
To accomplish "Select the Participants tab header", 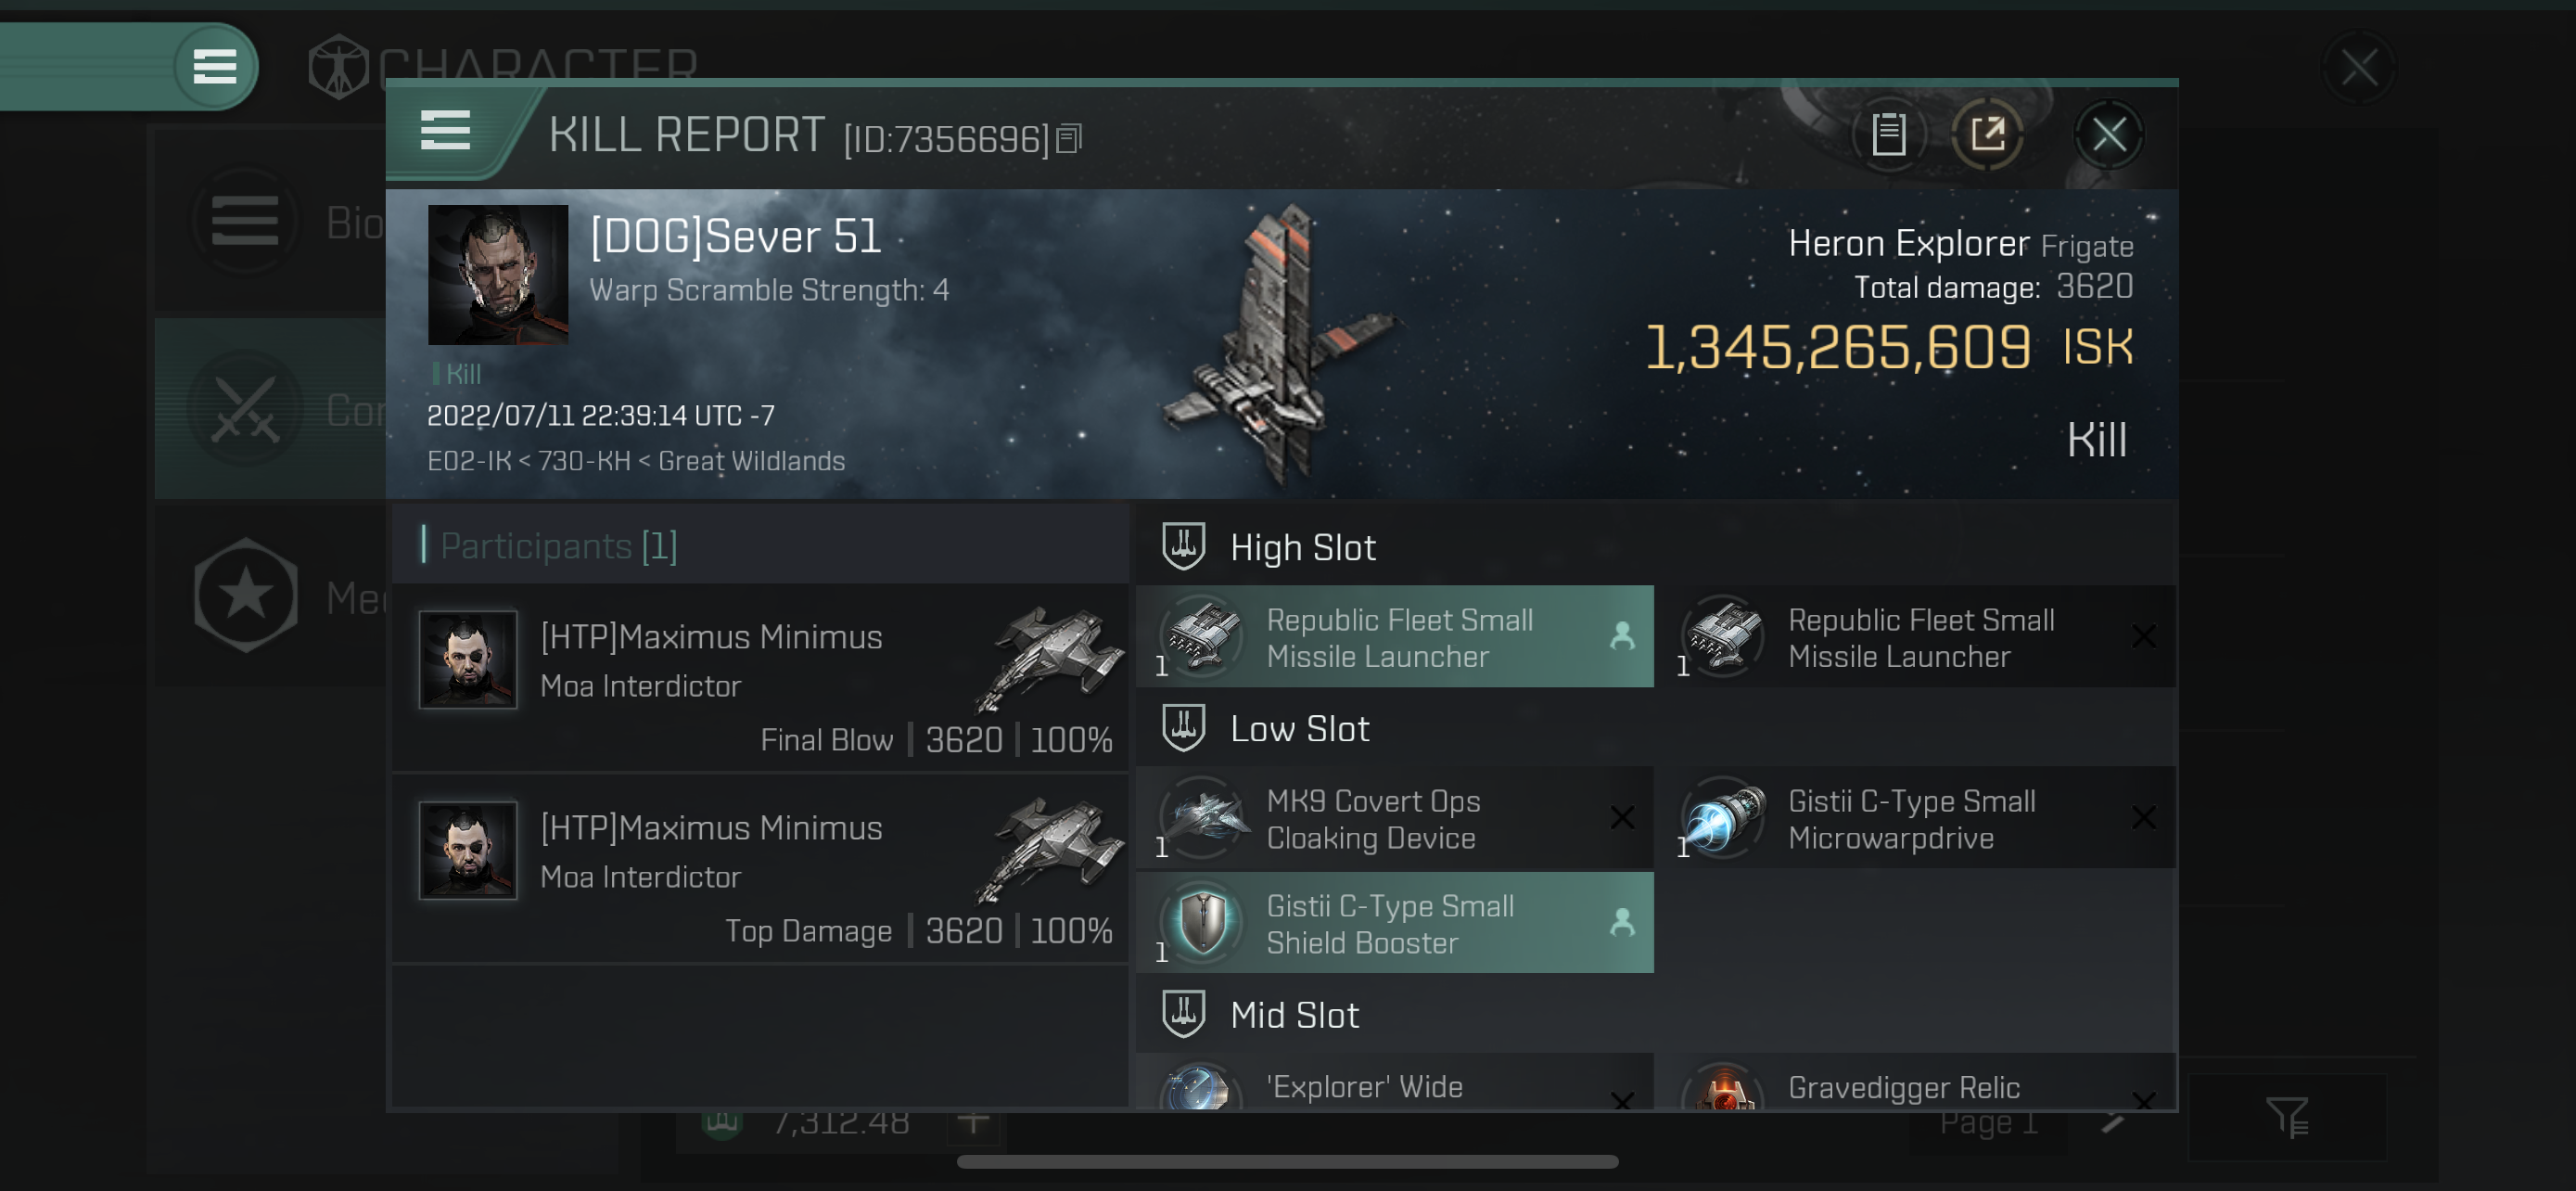I will pyautogui.click(x=557, y=547).
